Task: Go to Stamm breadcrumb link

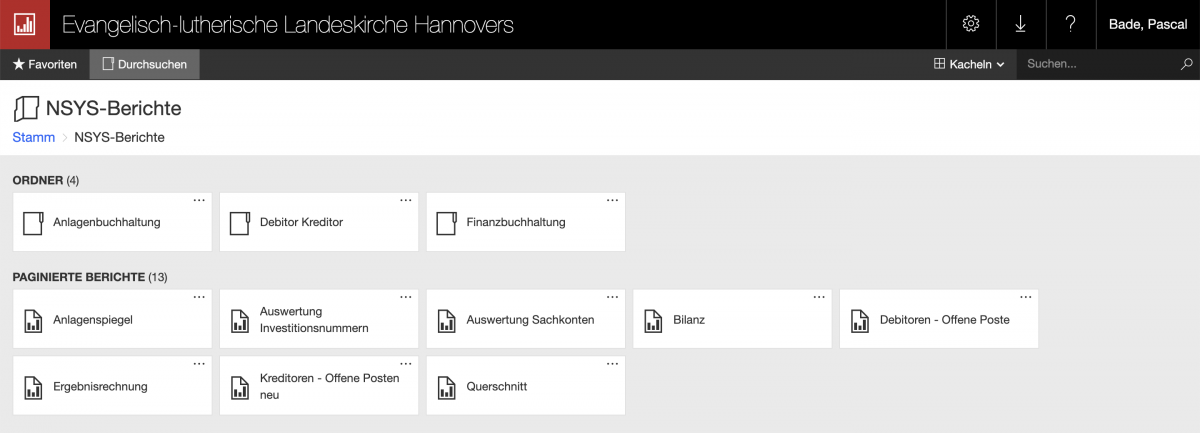Action: pyautogui.click(x=33, y=137)
